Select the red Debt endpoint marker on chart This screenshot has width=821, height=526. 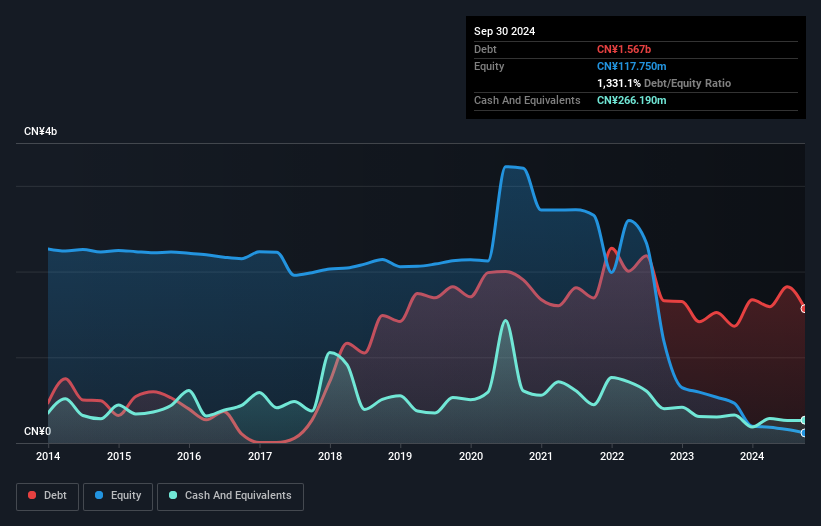[804, 309]
